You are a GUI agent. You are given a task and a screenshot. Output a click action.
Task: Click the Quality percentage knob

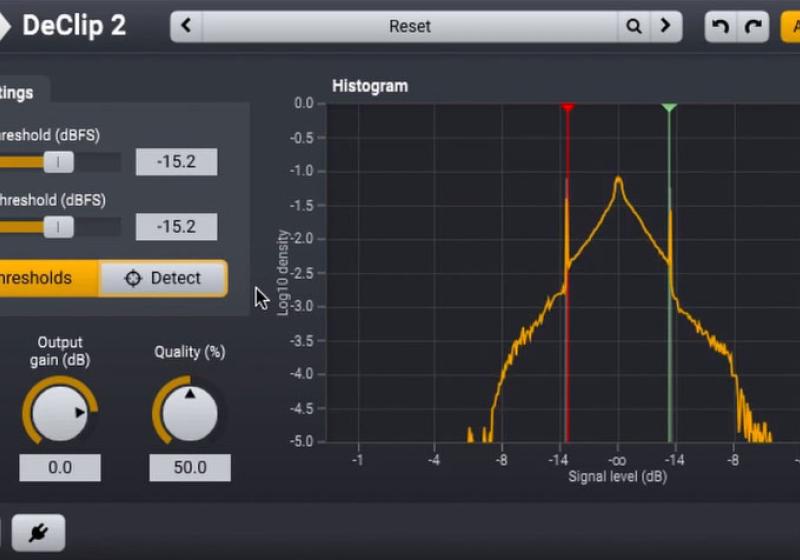point(189,412)
